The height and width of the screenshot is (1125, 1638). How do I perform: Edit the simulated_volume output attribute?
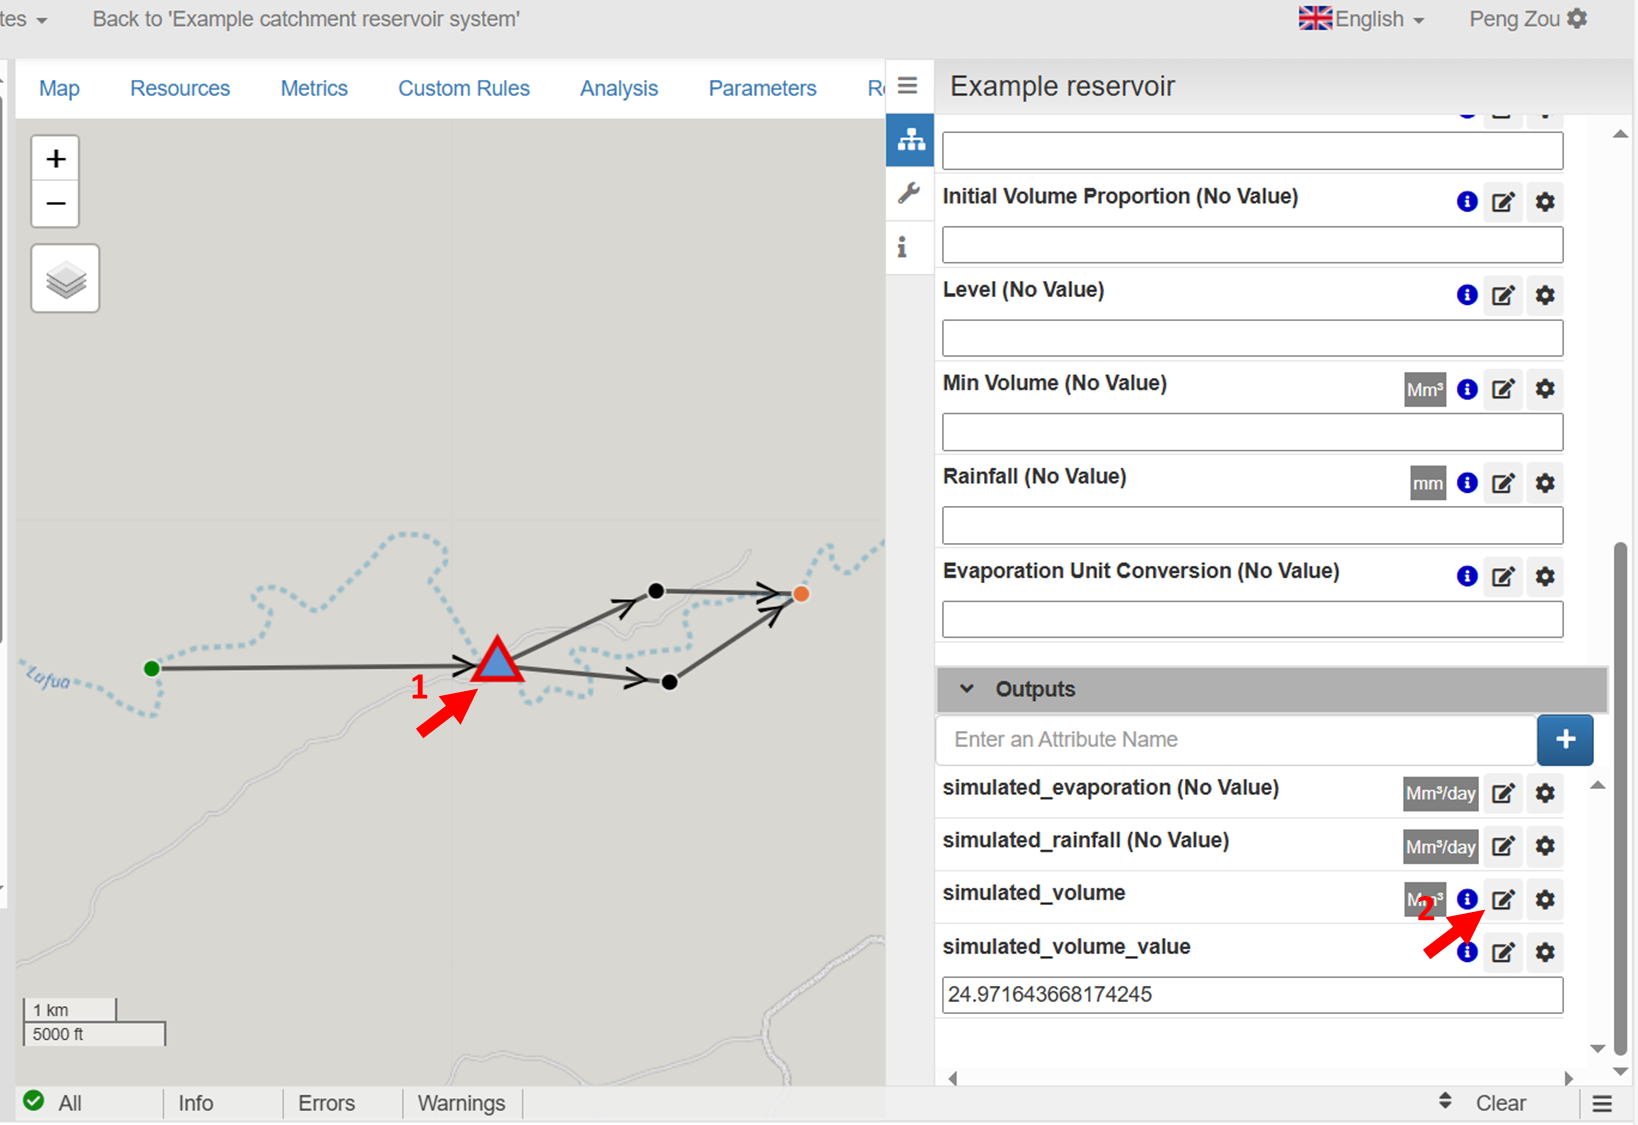tap(1503, 899)
